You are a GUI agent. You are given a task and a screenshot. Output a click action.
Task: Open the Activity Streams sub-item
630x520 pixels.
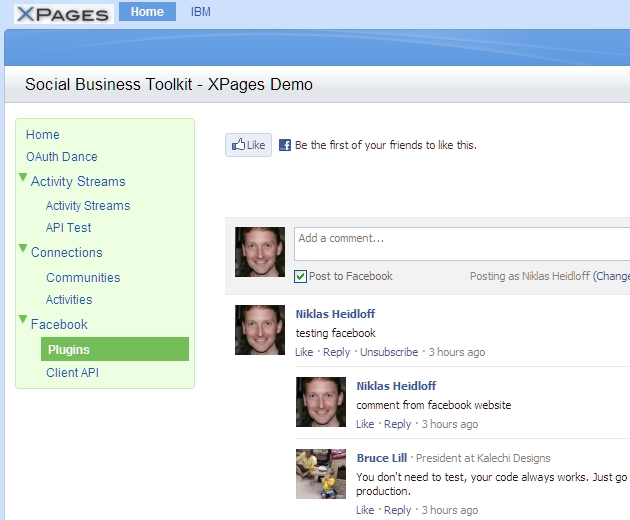coord(88,206)
